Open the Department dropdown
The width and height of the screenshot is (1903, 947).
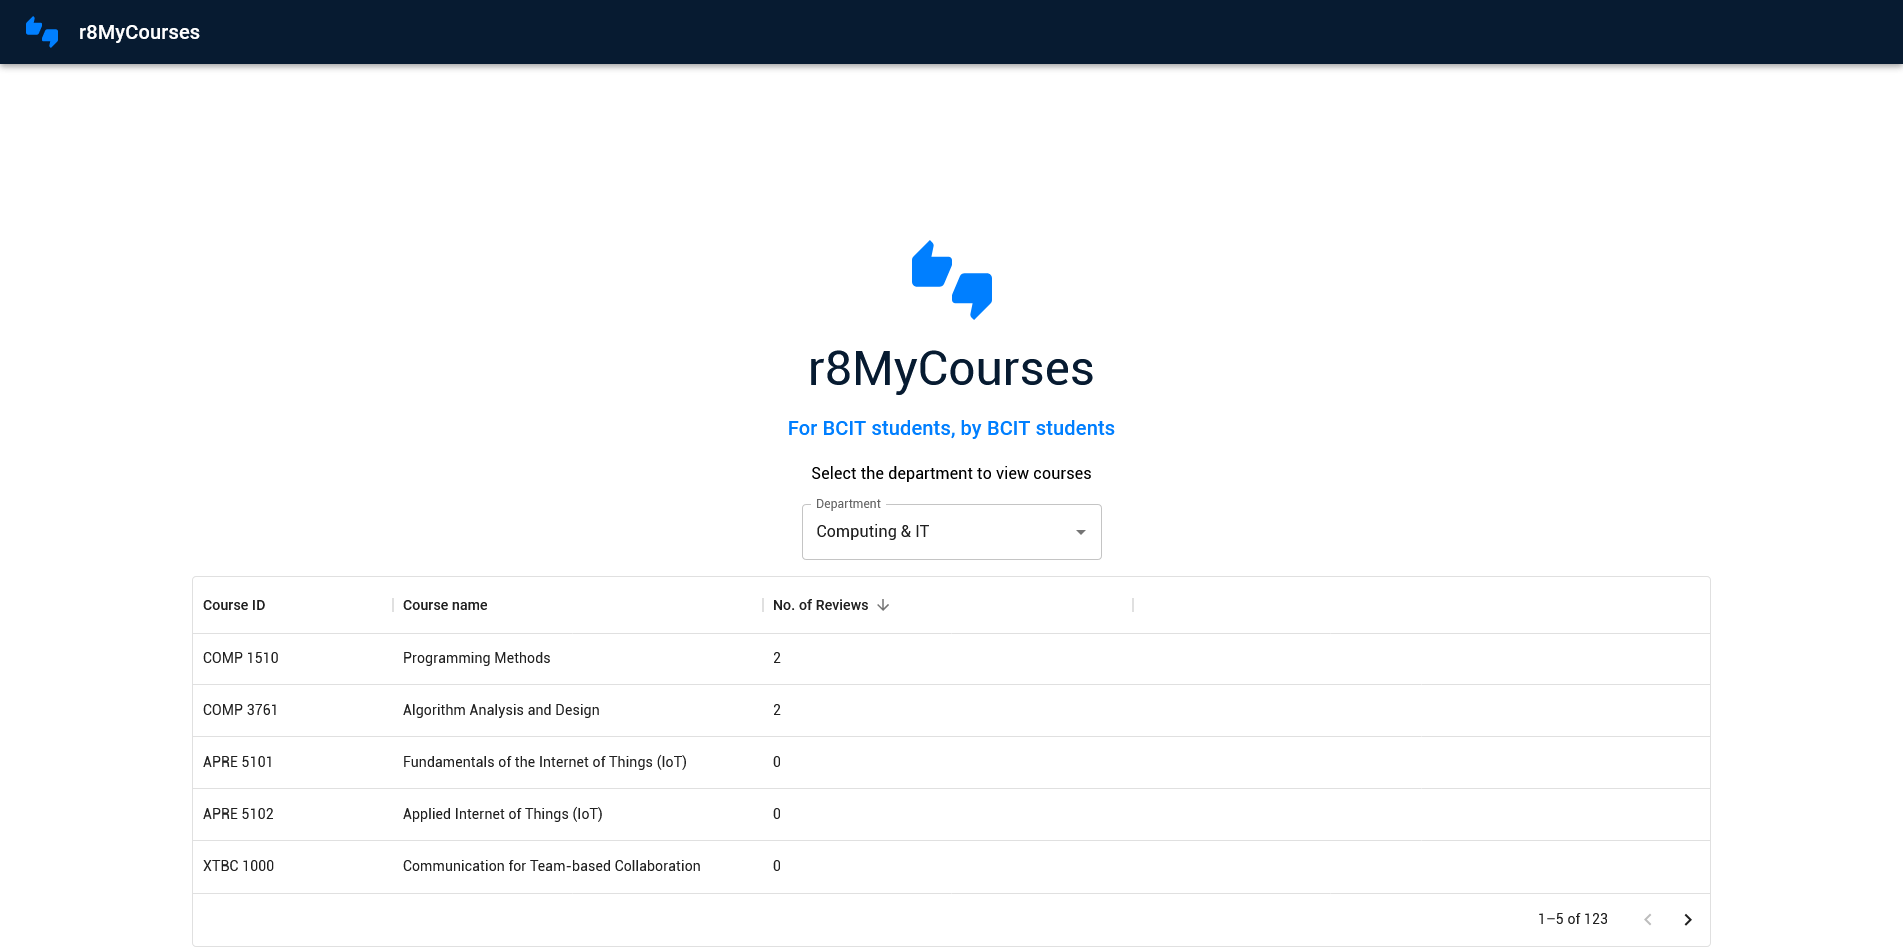pos(951,532)
